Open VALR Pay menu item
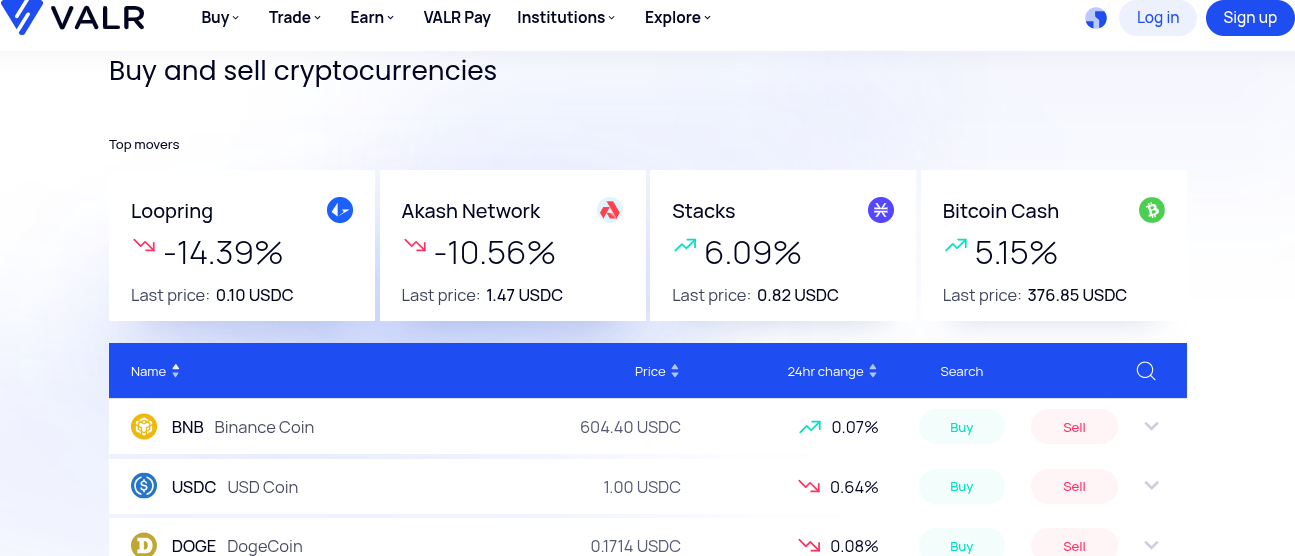This screenshot has width=1295, height=556. pos(457,18)
